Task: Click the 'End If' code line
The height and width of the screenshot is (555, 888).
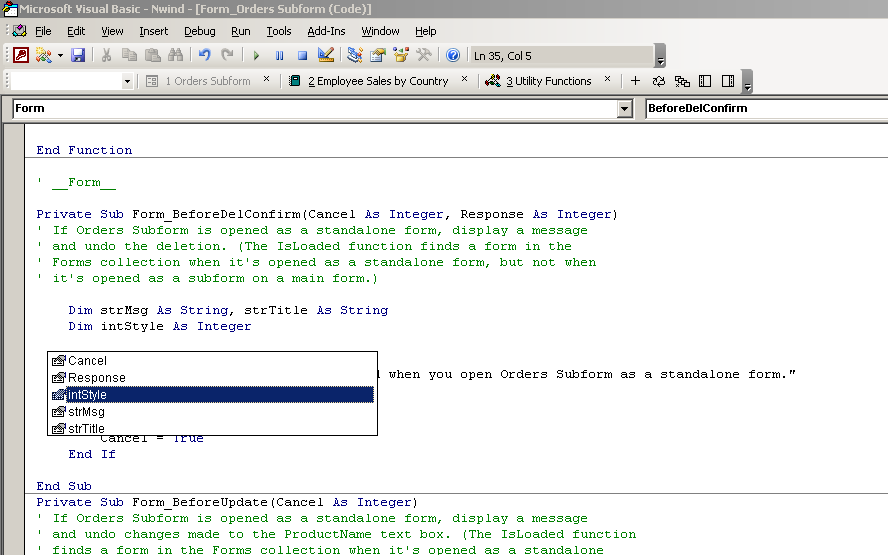Action: click(x=92, y=454)
